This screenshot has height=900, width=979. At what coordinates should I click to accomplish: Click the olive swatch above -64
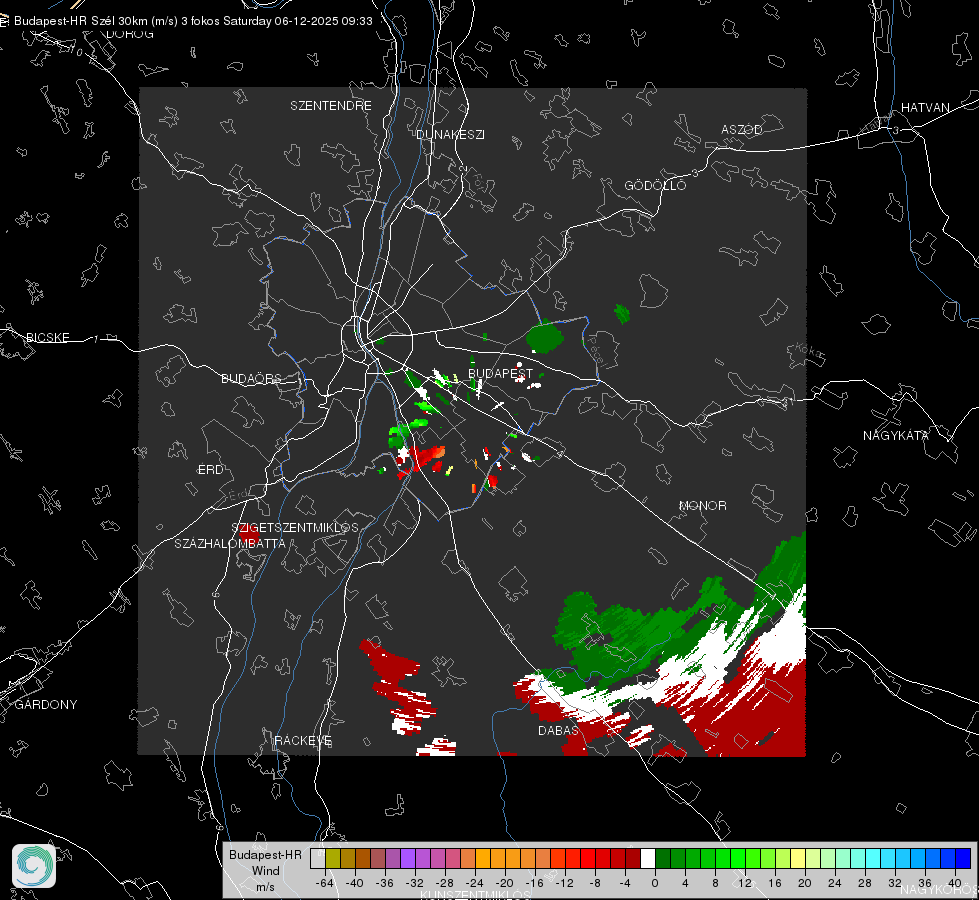point(333,859)
